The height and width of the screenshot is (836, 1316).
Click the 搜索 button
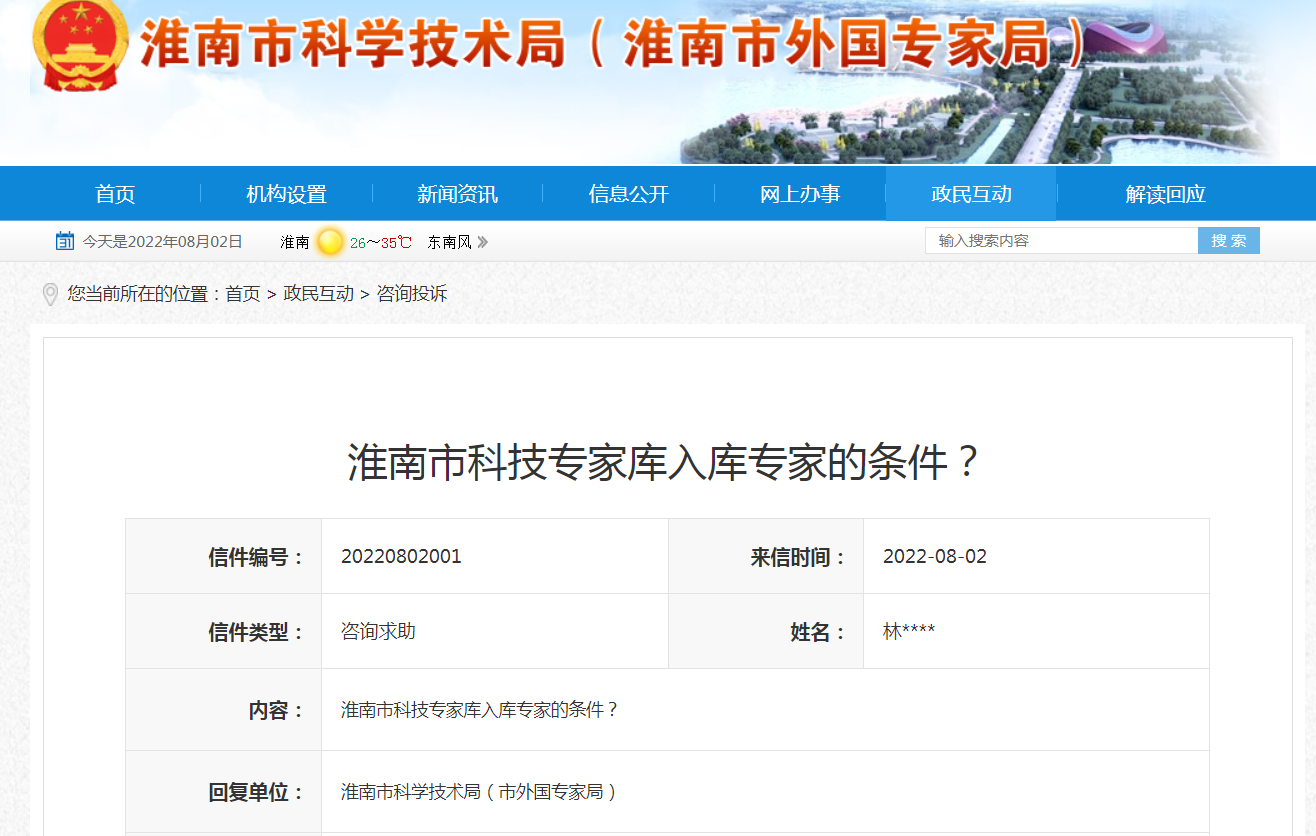[1229, 241]
